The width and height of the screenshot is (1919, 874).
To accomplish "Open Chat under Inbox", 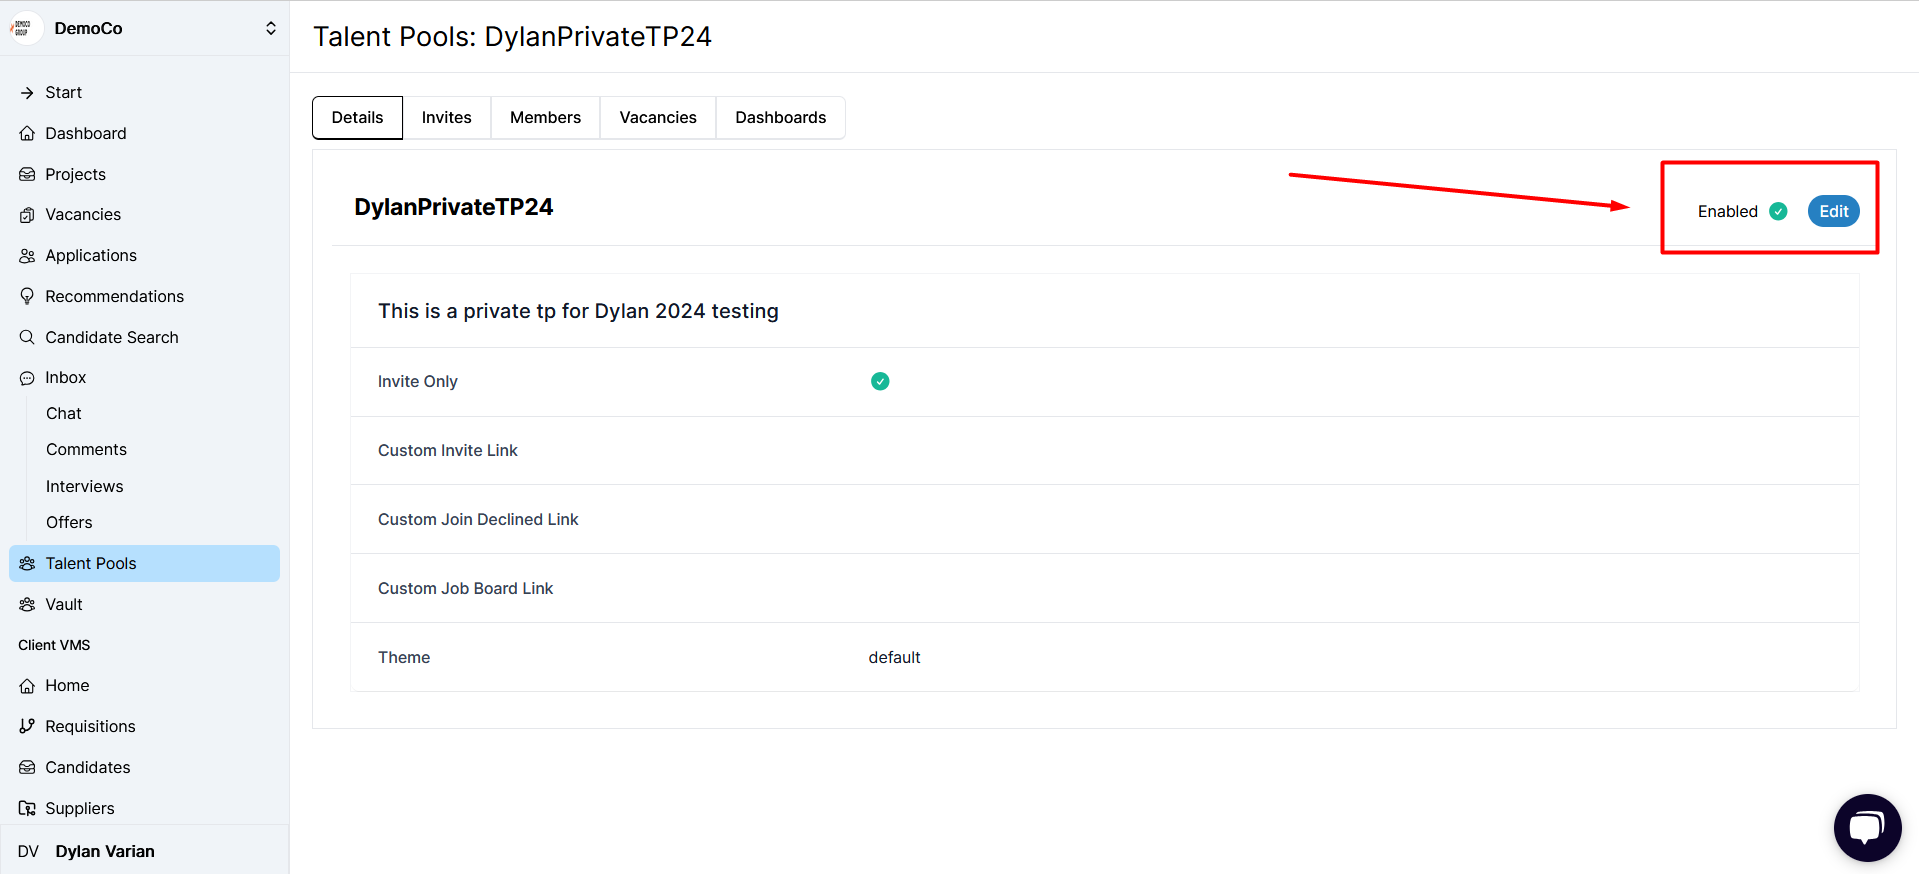I will pyautogui.click(x=64, y=414).
